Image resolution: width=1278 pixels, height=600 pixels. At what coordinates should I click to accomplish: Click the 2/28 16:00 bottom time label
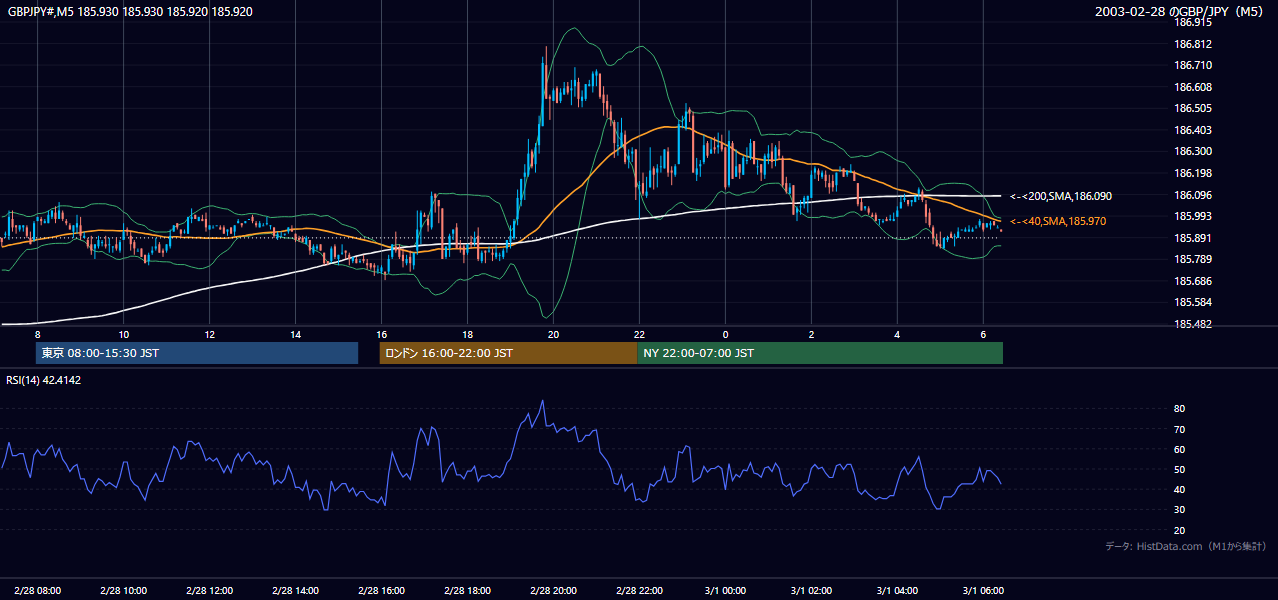point(381,591)
